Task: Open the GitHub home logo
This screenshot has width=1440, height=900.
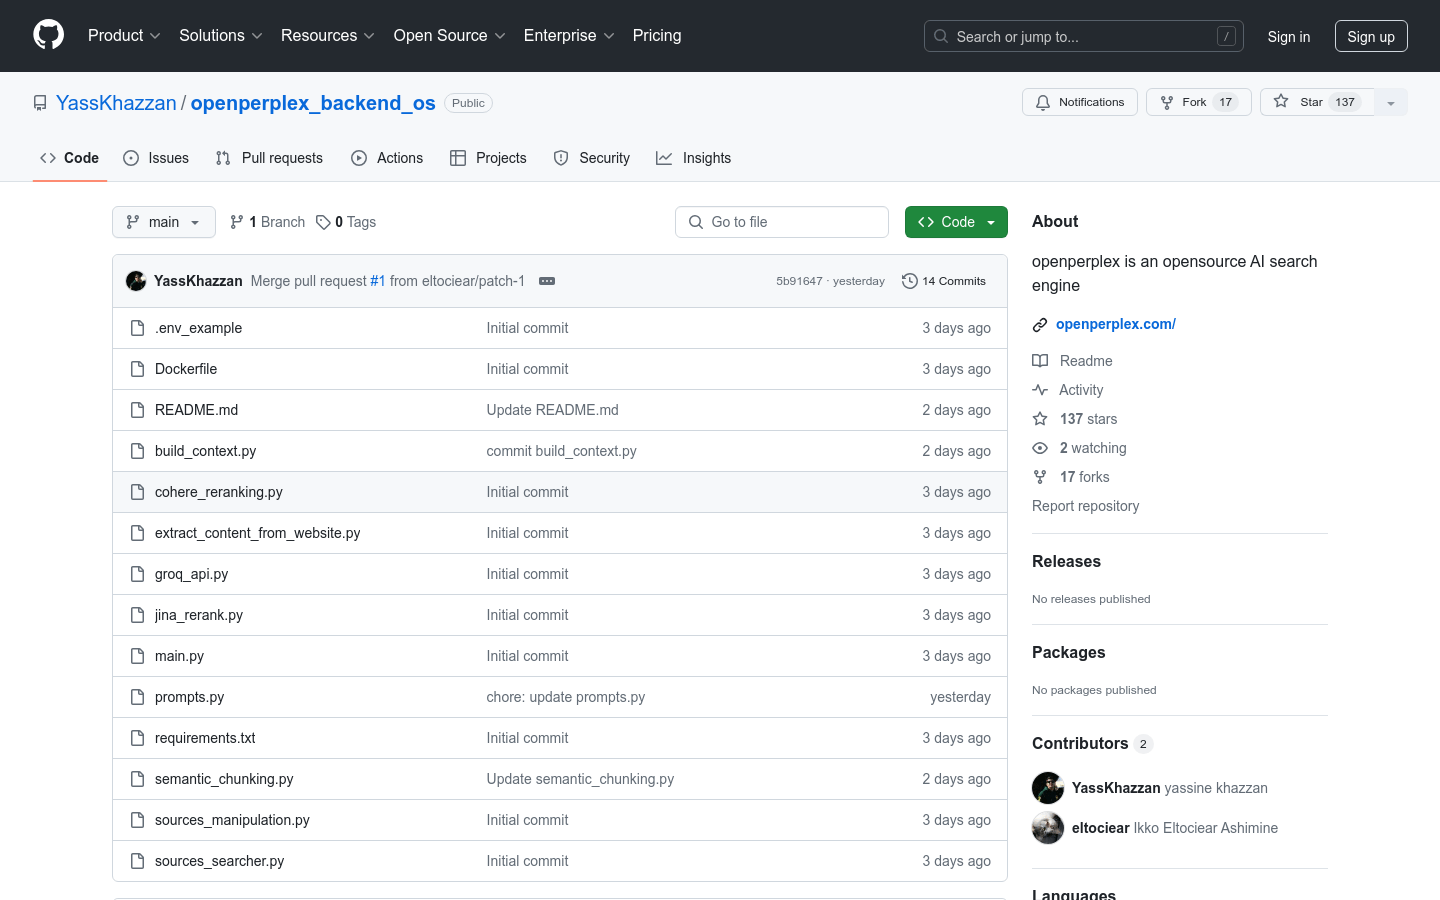Action: click(48, 35)
